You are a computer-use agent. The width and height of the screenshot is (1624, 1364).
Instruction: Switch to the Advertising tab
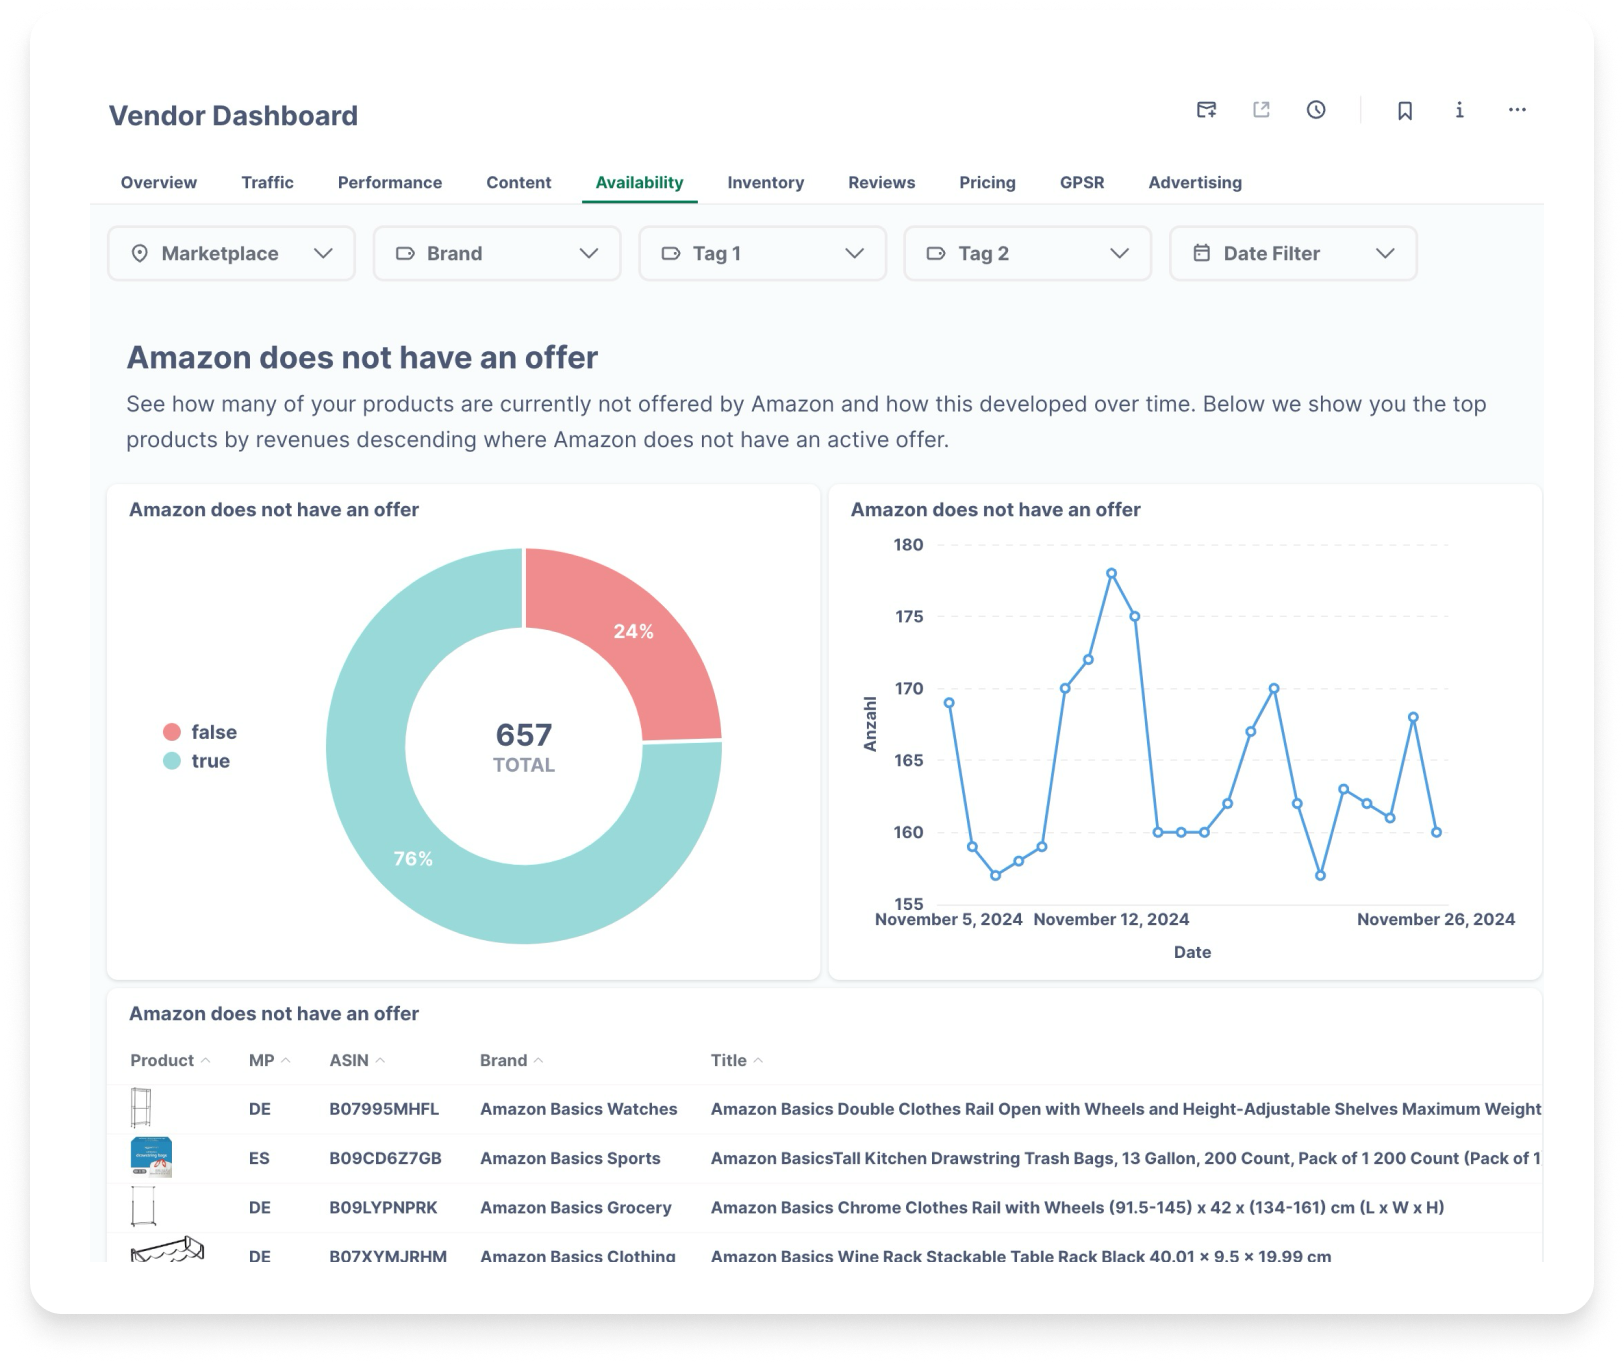(1195, 183)
